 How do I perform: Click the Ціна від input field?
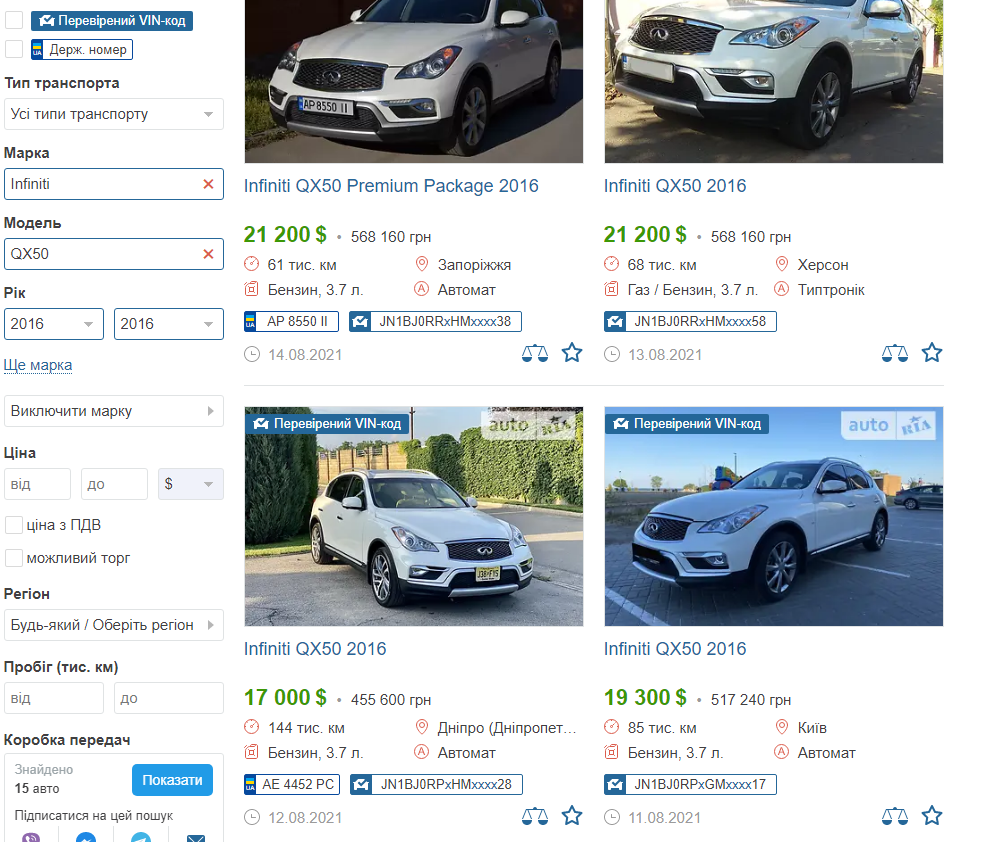(38, 484)
